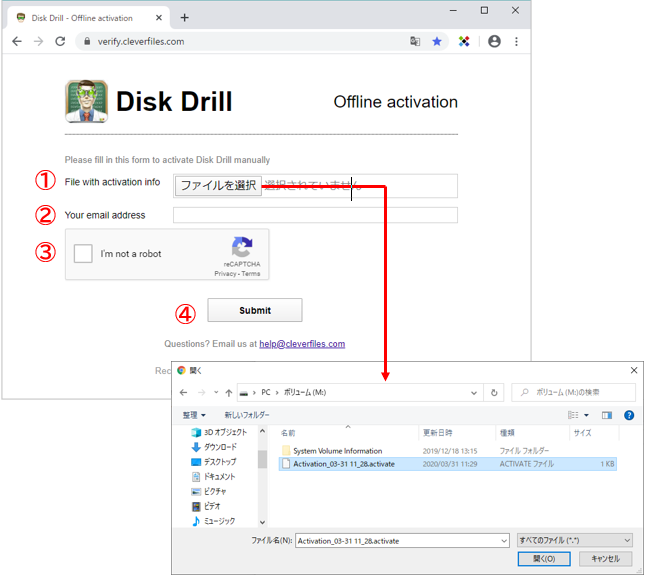Open the reCAPTCHA Terms link
This screenshot has height=577, width=648.
tap(251, 274)
